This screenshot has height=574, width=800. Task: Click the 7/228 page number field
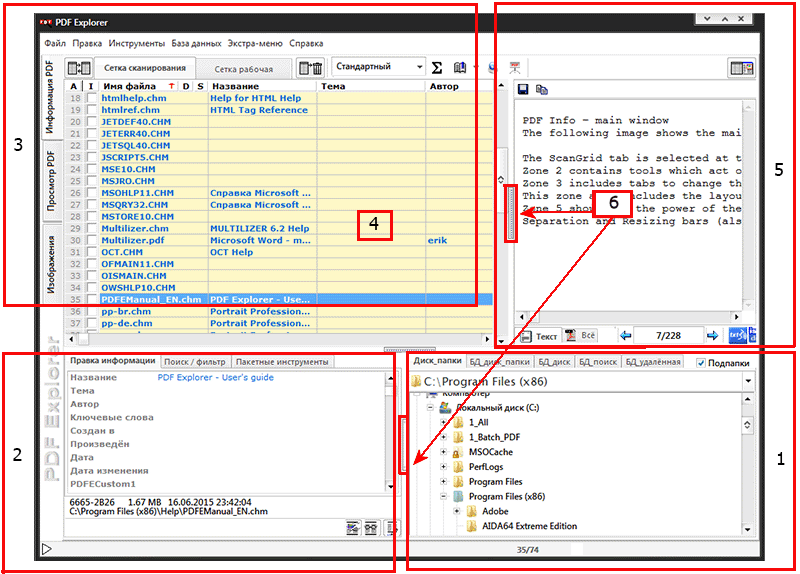tap(668, 335)
